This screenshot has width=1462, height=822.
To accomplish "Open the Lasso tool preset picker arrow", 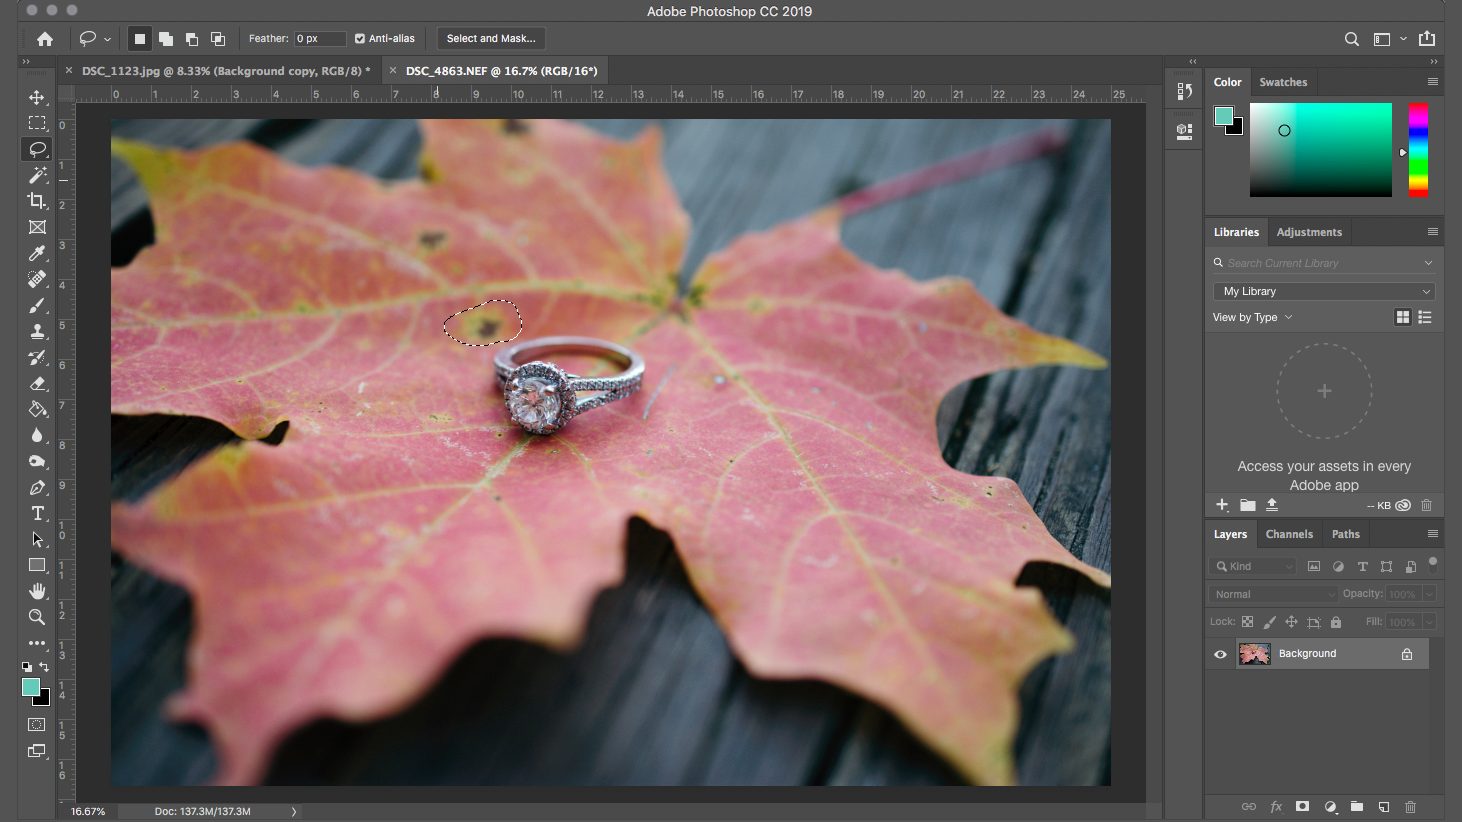I will [107, 40].
